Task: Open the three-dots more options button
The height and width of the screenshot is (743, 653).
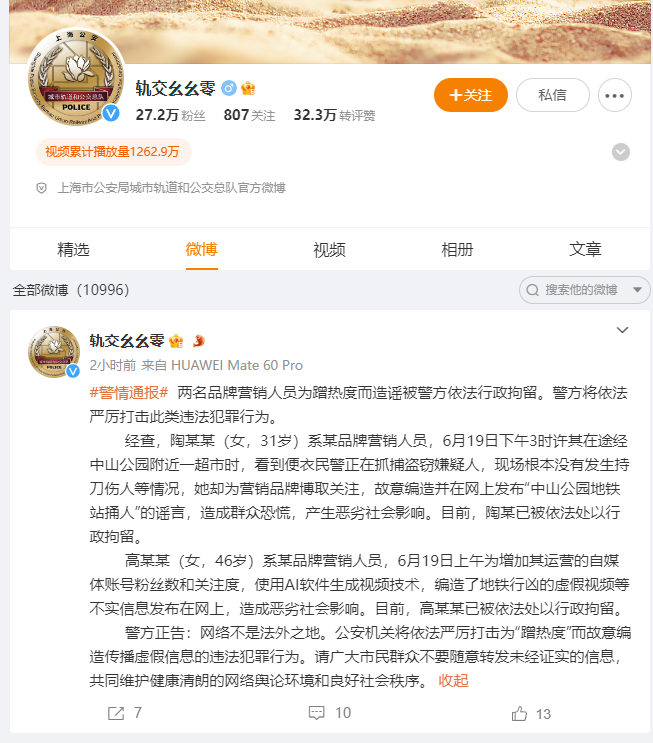Action: (615, 95)
